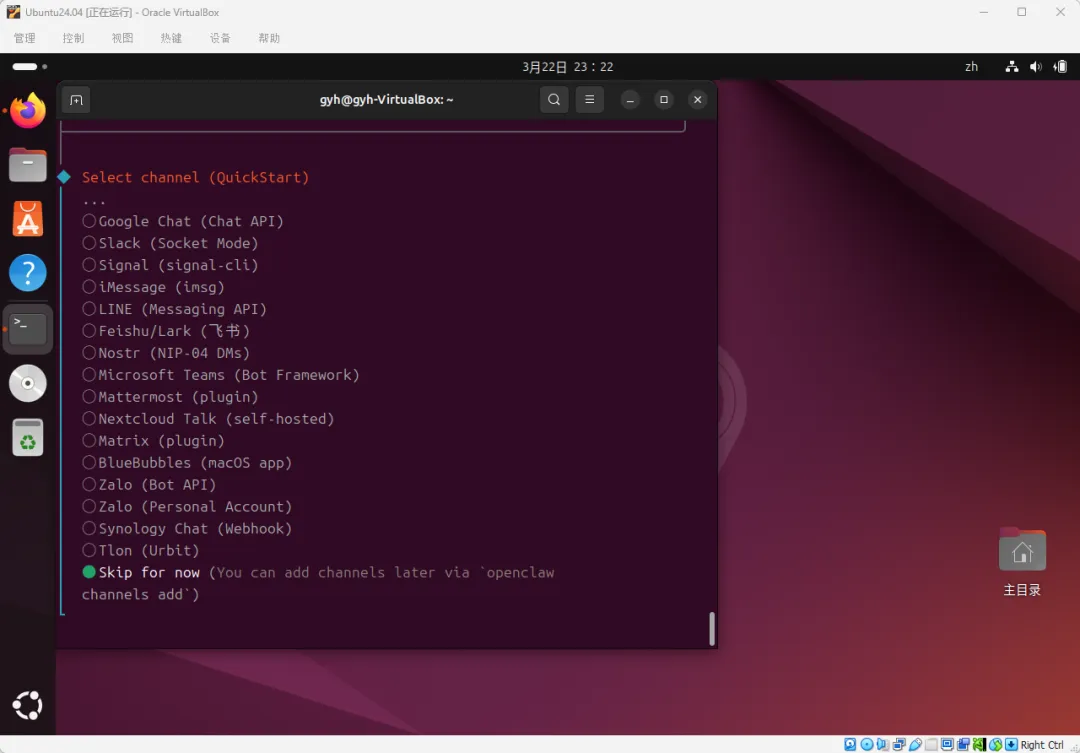Open the 控制 menu in VirtualBox
1080x753 pixels.
73,39
